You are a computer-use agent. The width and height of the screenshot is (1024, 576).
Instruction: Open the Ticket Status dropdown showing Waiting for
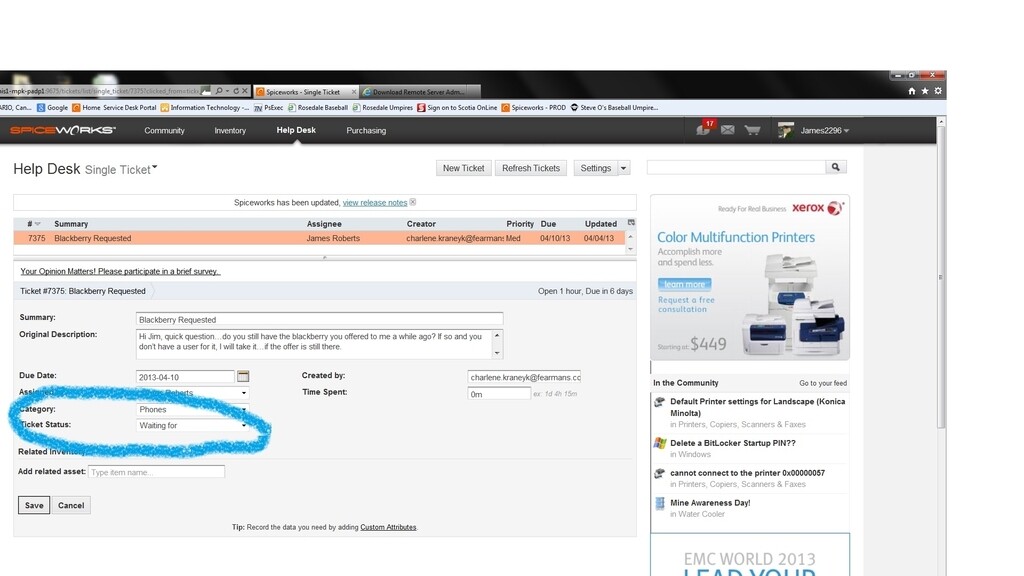tap(243, 424)
